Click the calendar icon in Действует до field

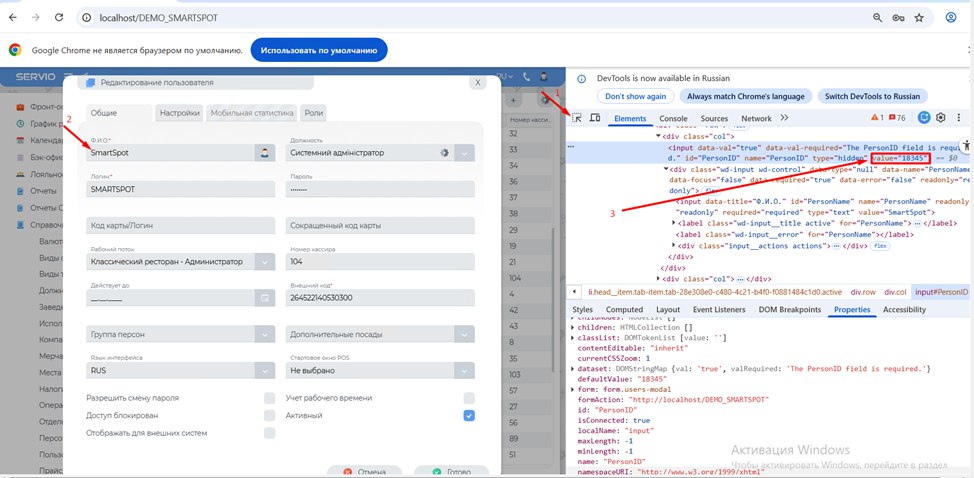[x=264, y=298]
